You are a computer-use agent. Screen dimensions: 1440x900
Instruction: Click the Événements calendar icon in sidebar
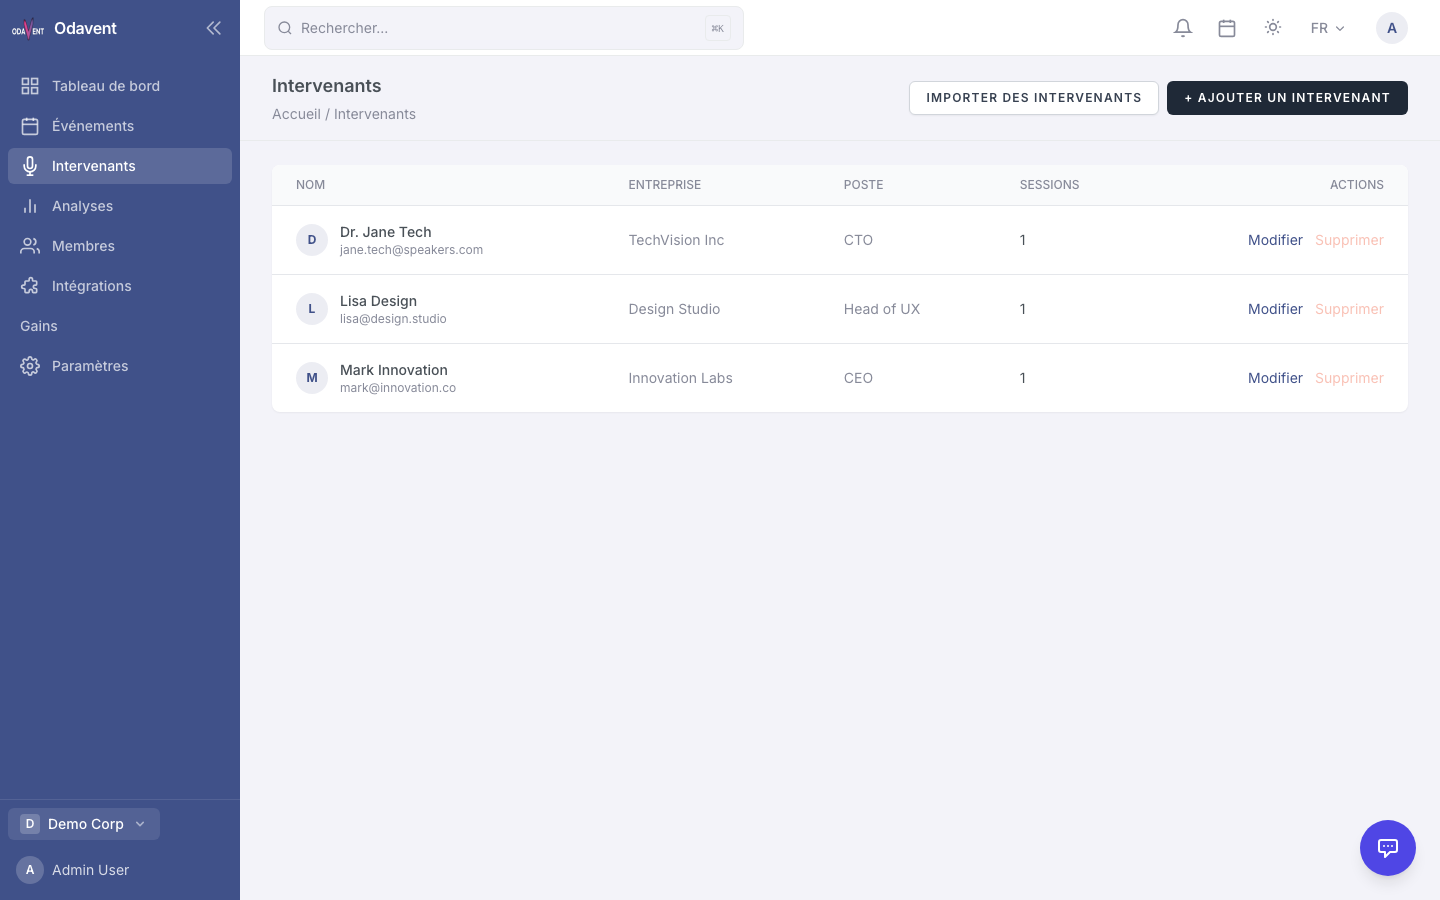coord(30,126)
